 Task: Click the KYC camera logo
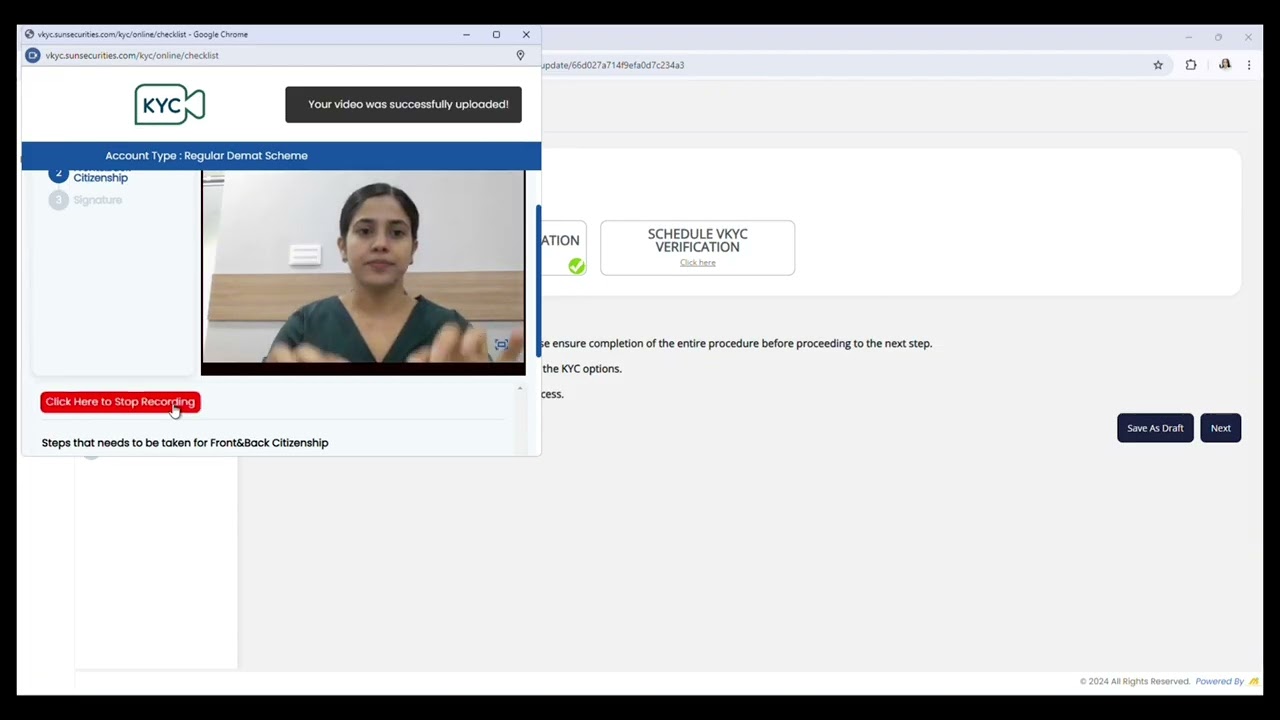coord(170,104)
